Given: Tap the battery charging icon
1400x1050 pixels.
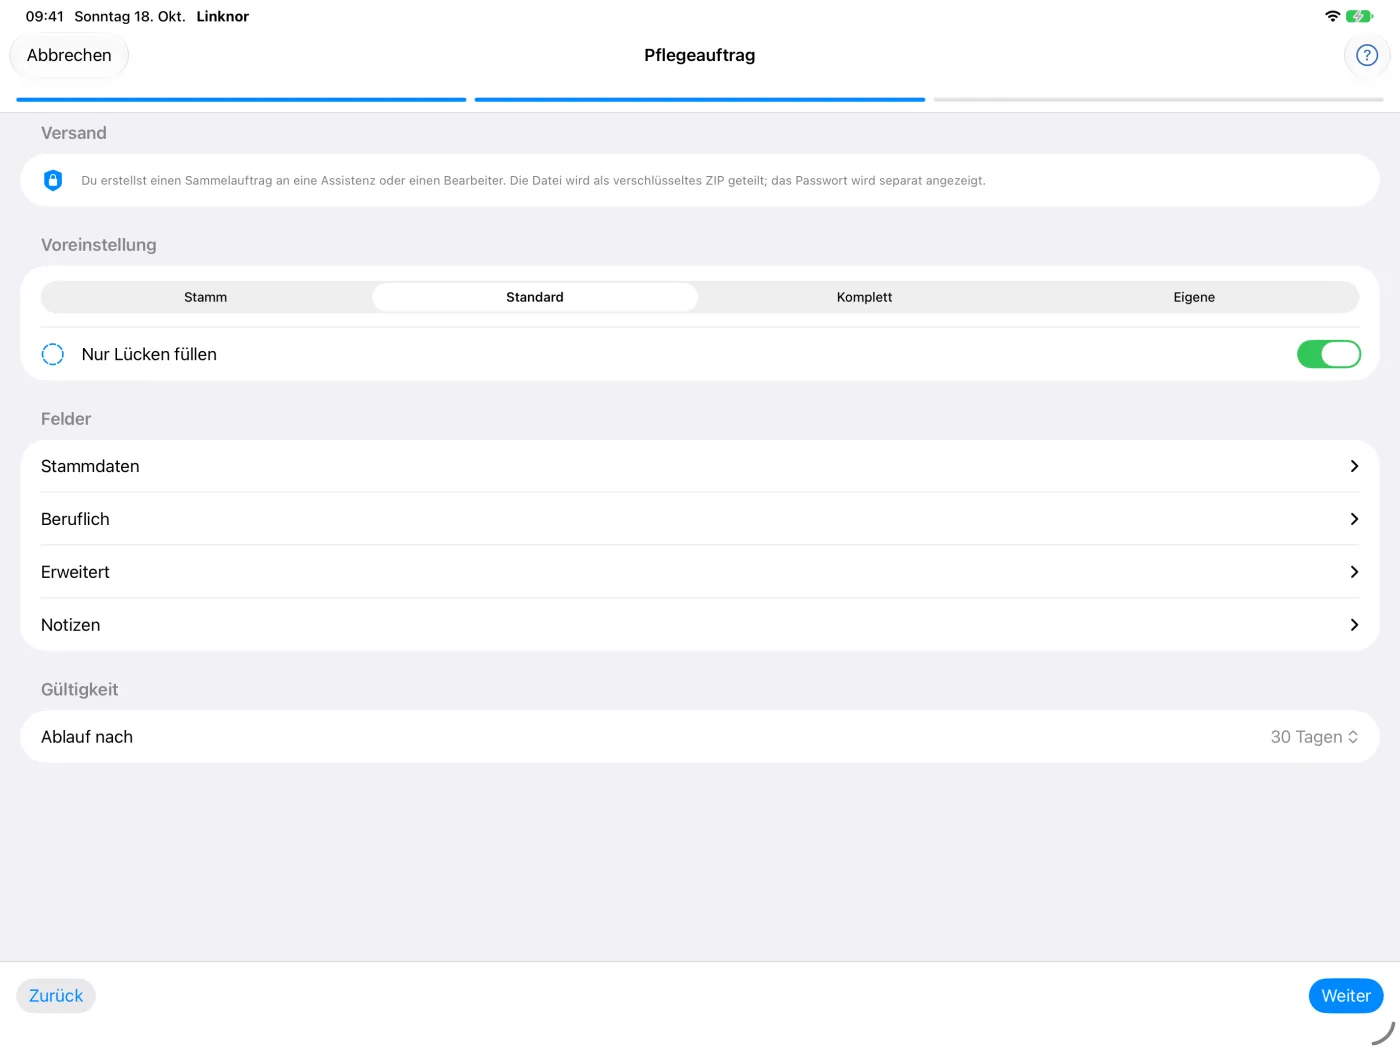Looking at the screenshot, I should click(1360, 16).
